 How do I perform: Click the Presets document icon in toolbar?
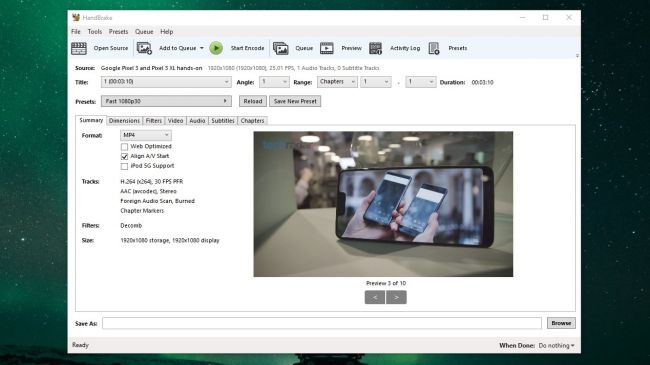click(434, 49)
